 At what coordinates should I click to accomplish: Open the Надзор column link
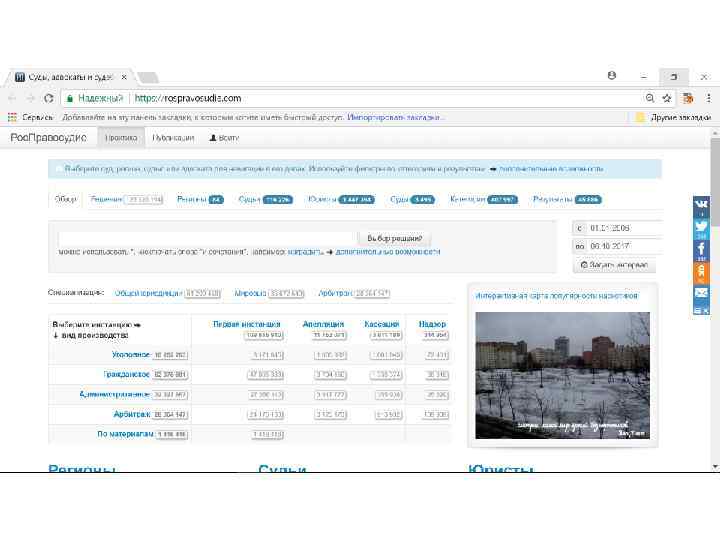432,324
